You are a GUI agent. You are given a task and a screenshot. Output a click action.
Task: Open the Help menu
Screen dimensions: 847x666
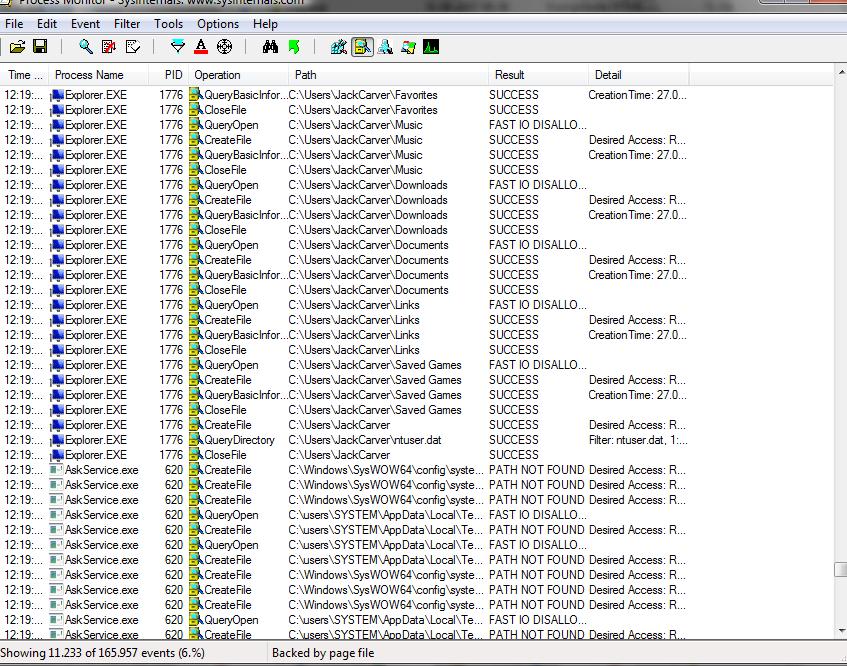[x=265, y=24]
